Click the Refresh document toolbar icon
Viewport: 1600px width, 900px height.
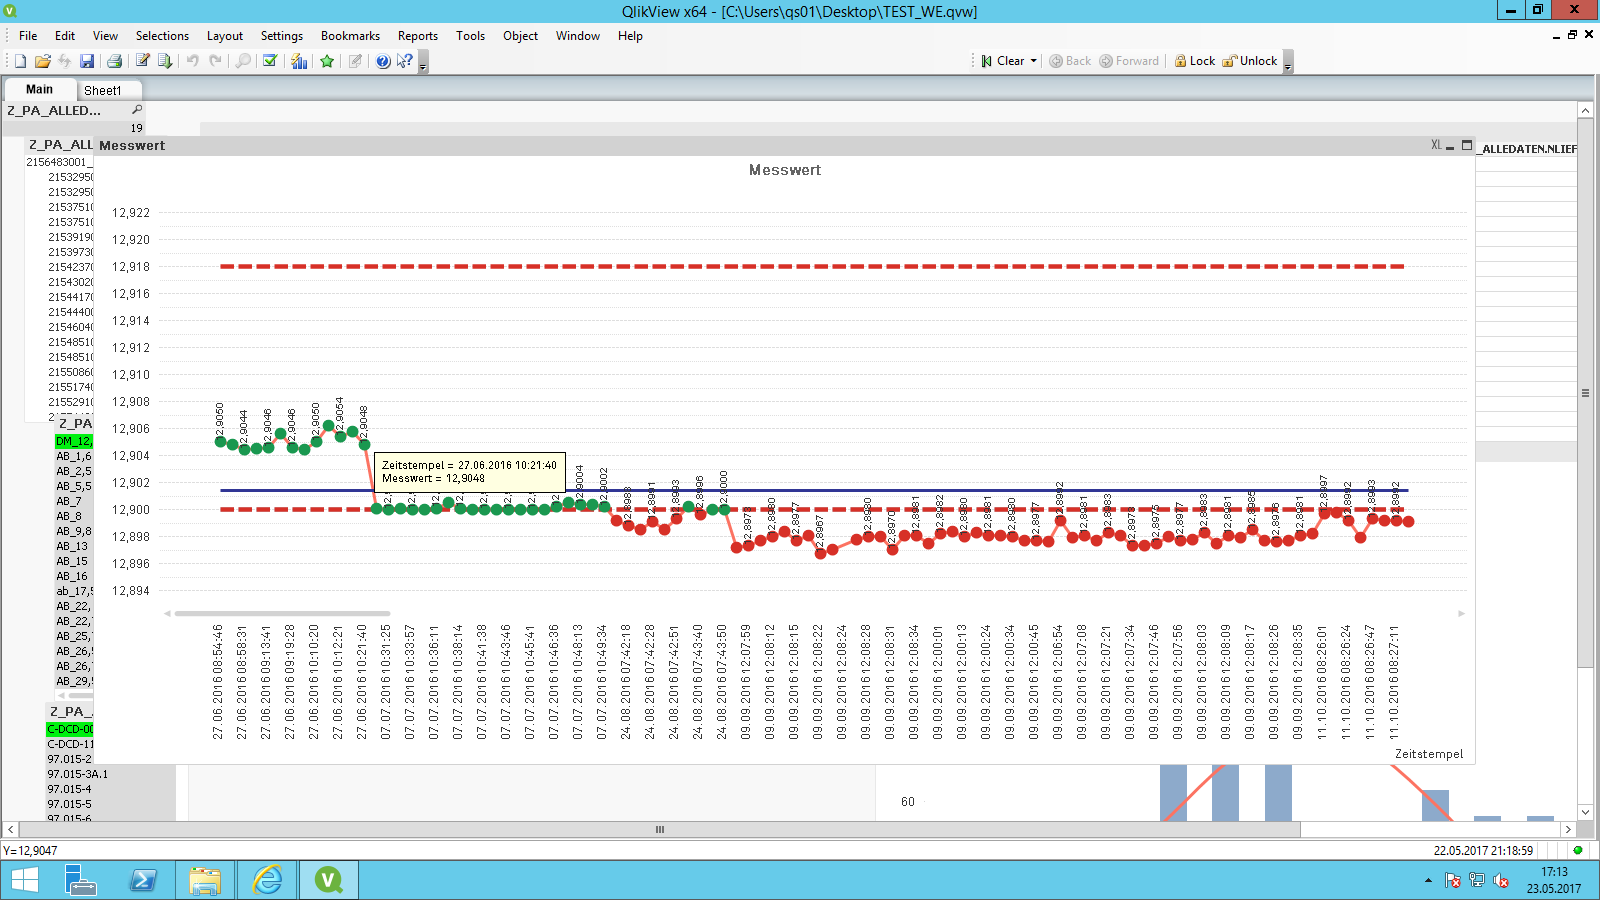(x=64, y=61)
